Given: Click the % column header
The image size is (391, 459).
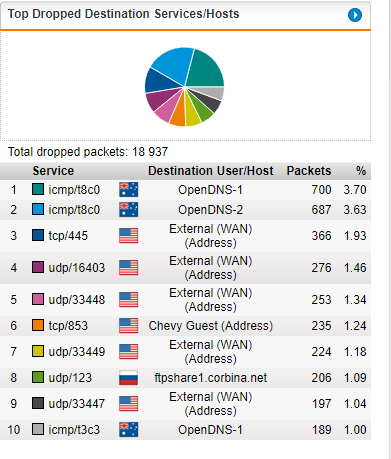Looking at the screenshot, I should pos(361,171).
